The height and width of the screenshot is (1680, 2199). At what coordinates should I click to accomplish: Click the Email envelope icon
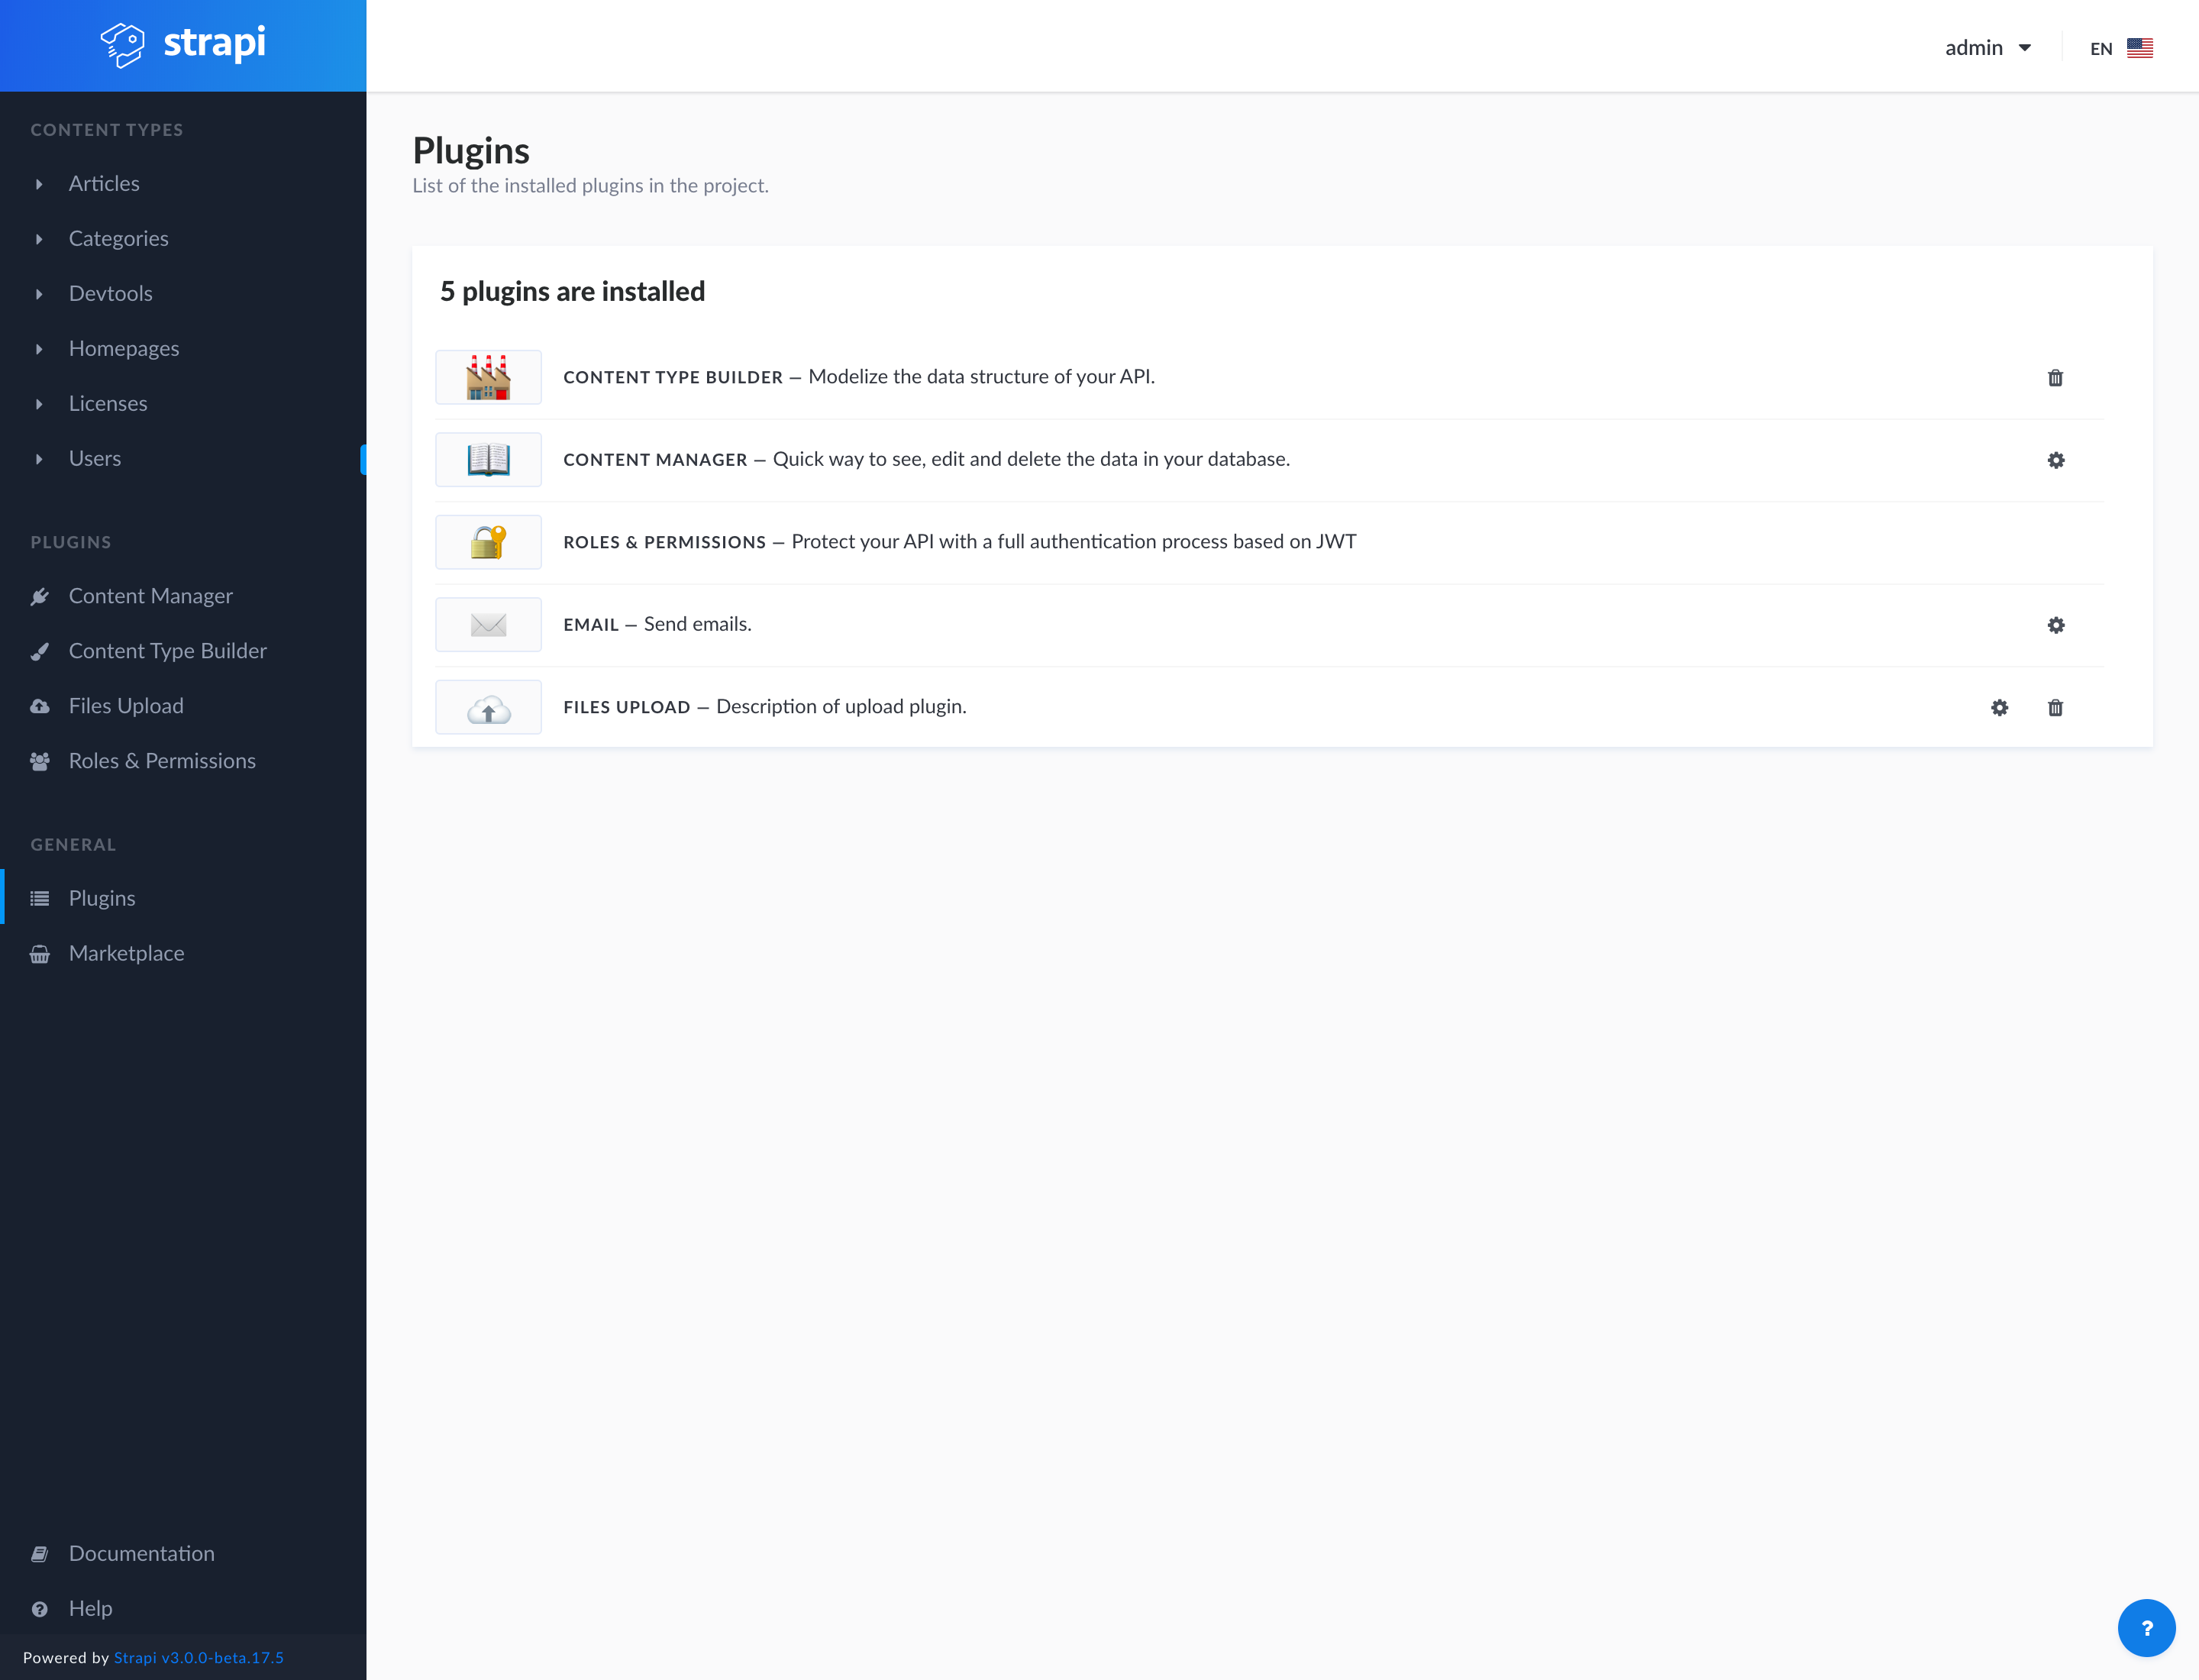488,625
